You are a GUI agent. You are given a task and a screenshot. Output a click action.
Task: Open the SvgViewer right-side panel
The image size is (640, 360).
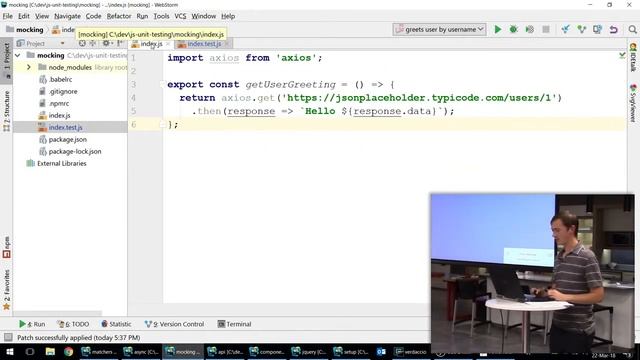tap(633, 103)
